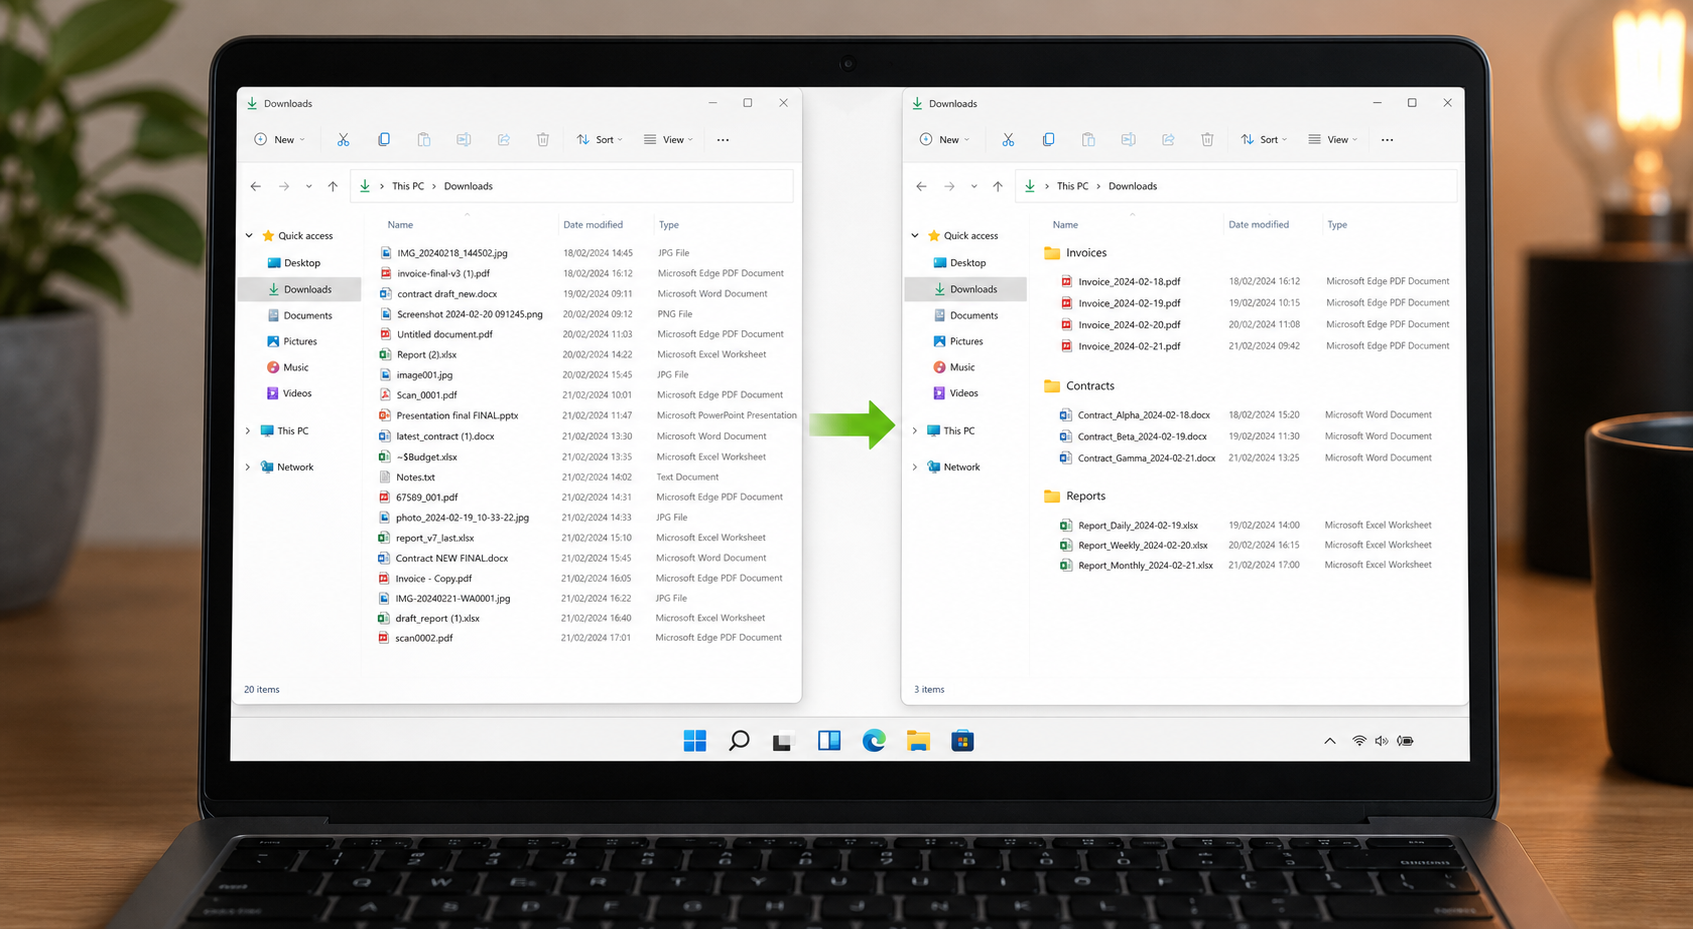Click Cut icon in left Downloads window
The height and width of the screenshot is (929, 1693).
point(343,140)
